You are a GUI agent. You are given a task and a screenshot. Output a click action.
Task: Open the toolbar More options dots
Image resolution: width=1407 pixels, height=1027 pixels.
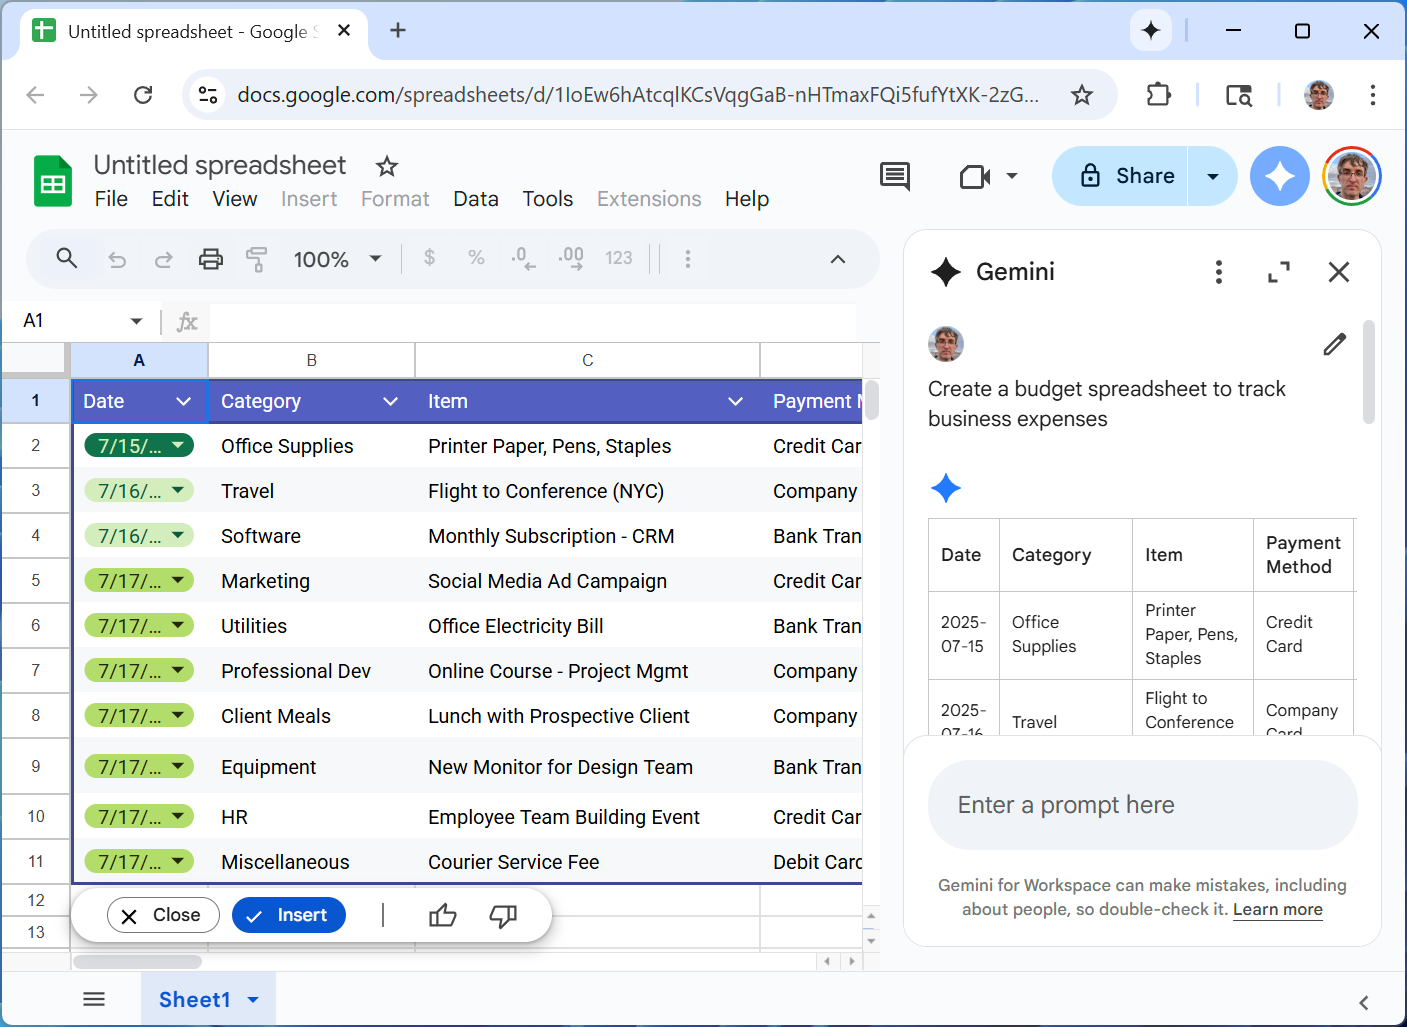click(x=687, y=259)
